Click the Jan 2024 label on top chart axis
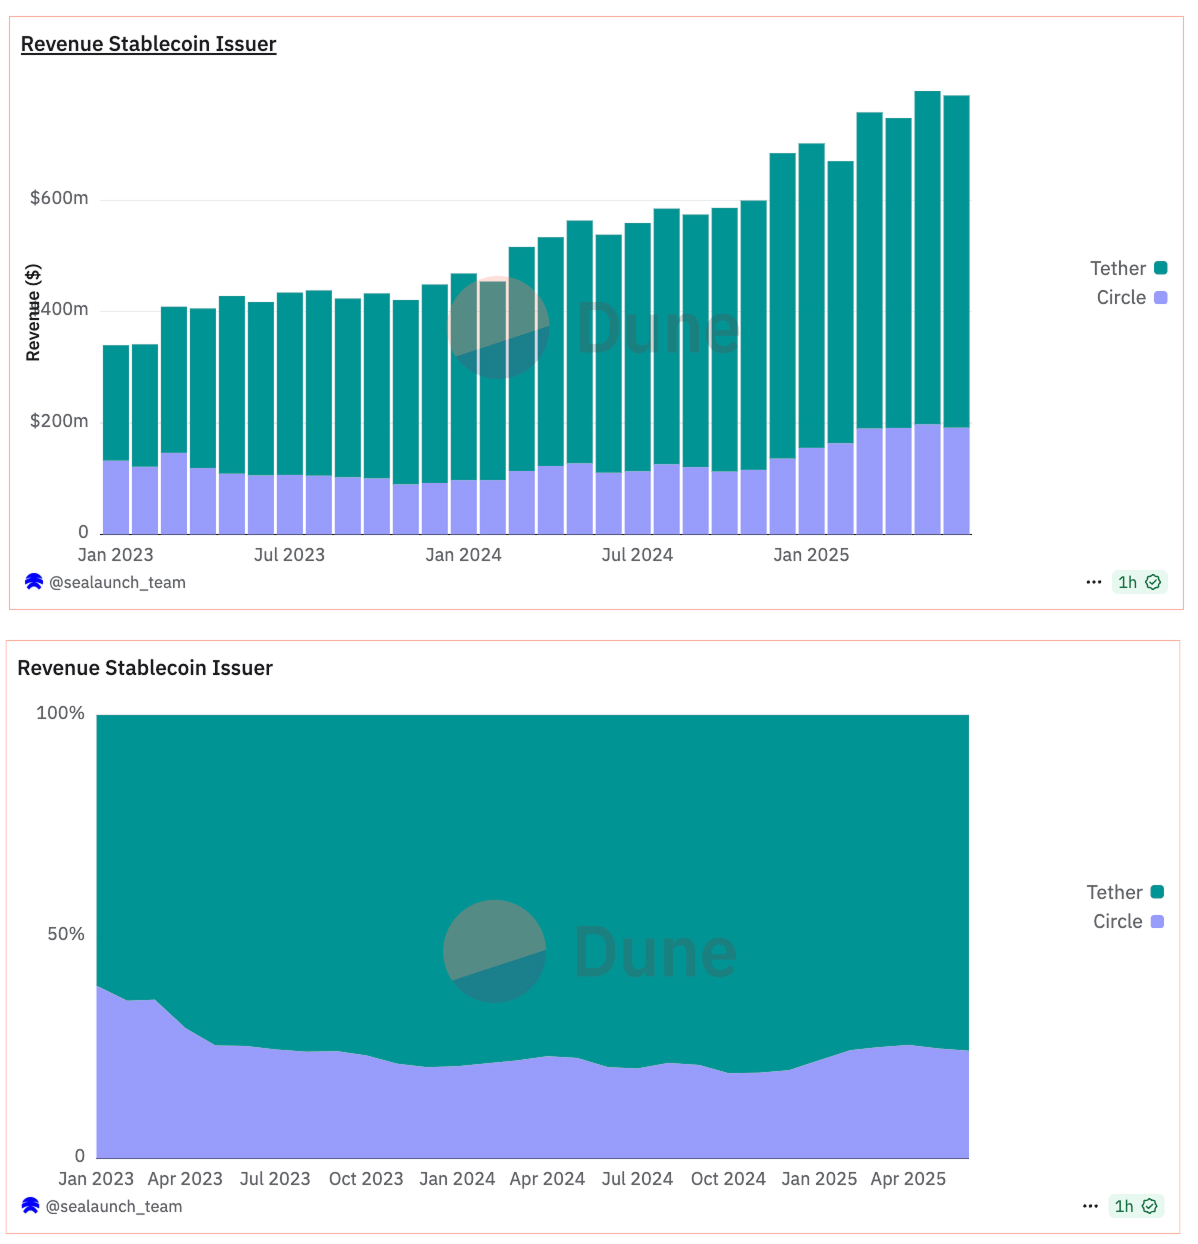 click(x=463, y=555)
